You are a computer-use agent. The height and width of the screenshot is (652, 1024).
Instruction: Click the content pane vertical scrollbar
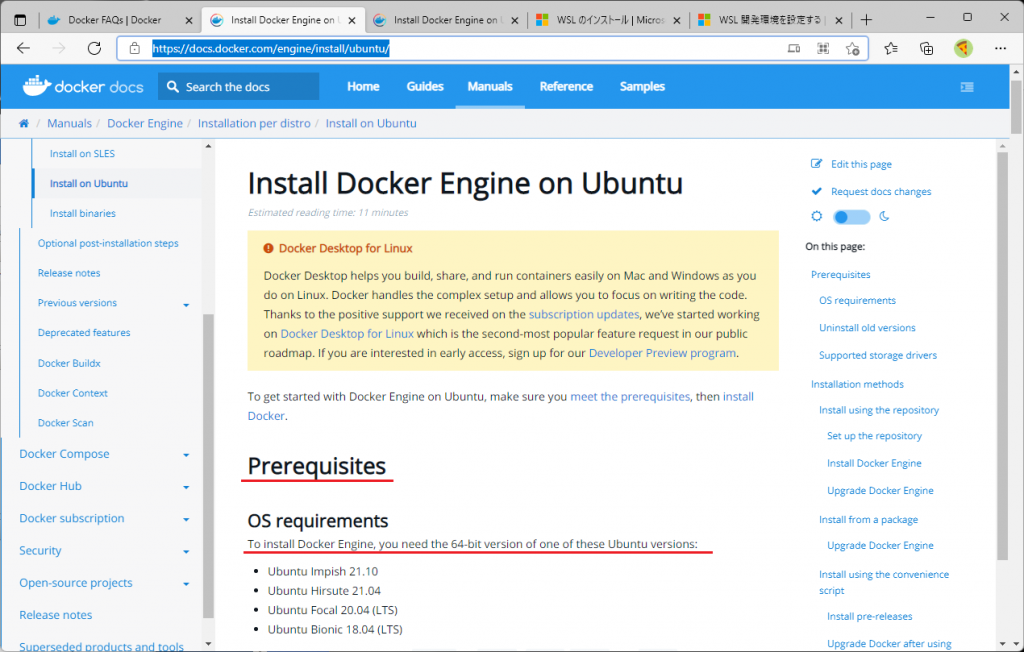pos(1002,356)
